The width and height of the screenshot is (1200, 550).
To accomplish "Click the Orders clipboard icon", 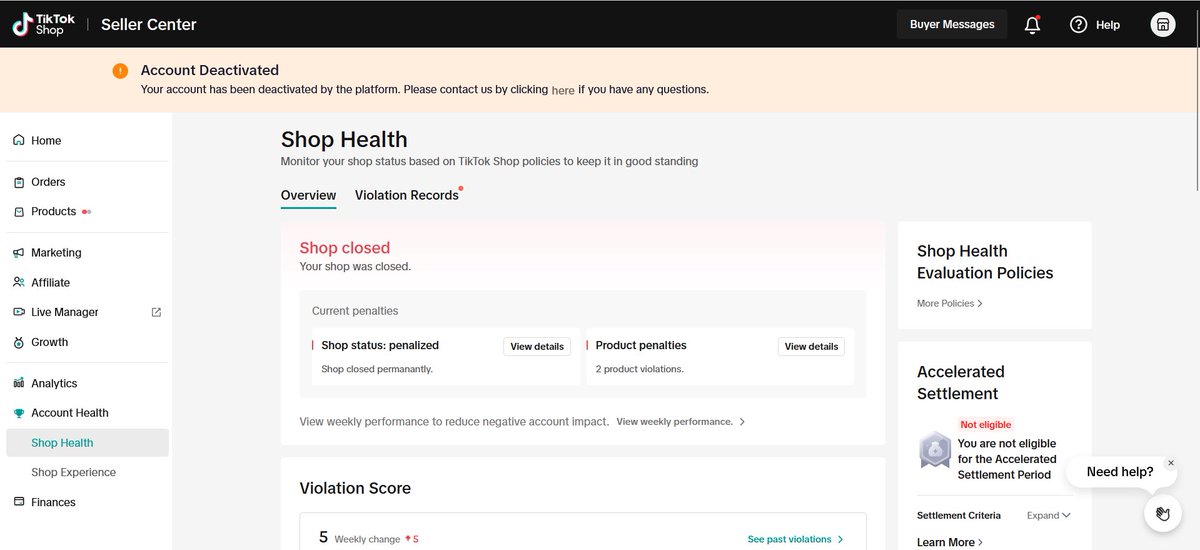I will (x=19, y=182).
